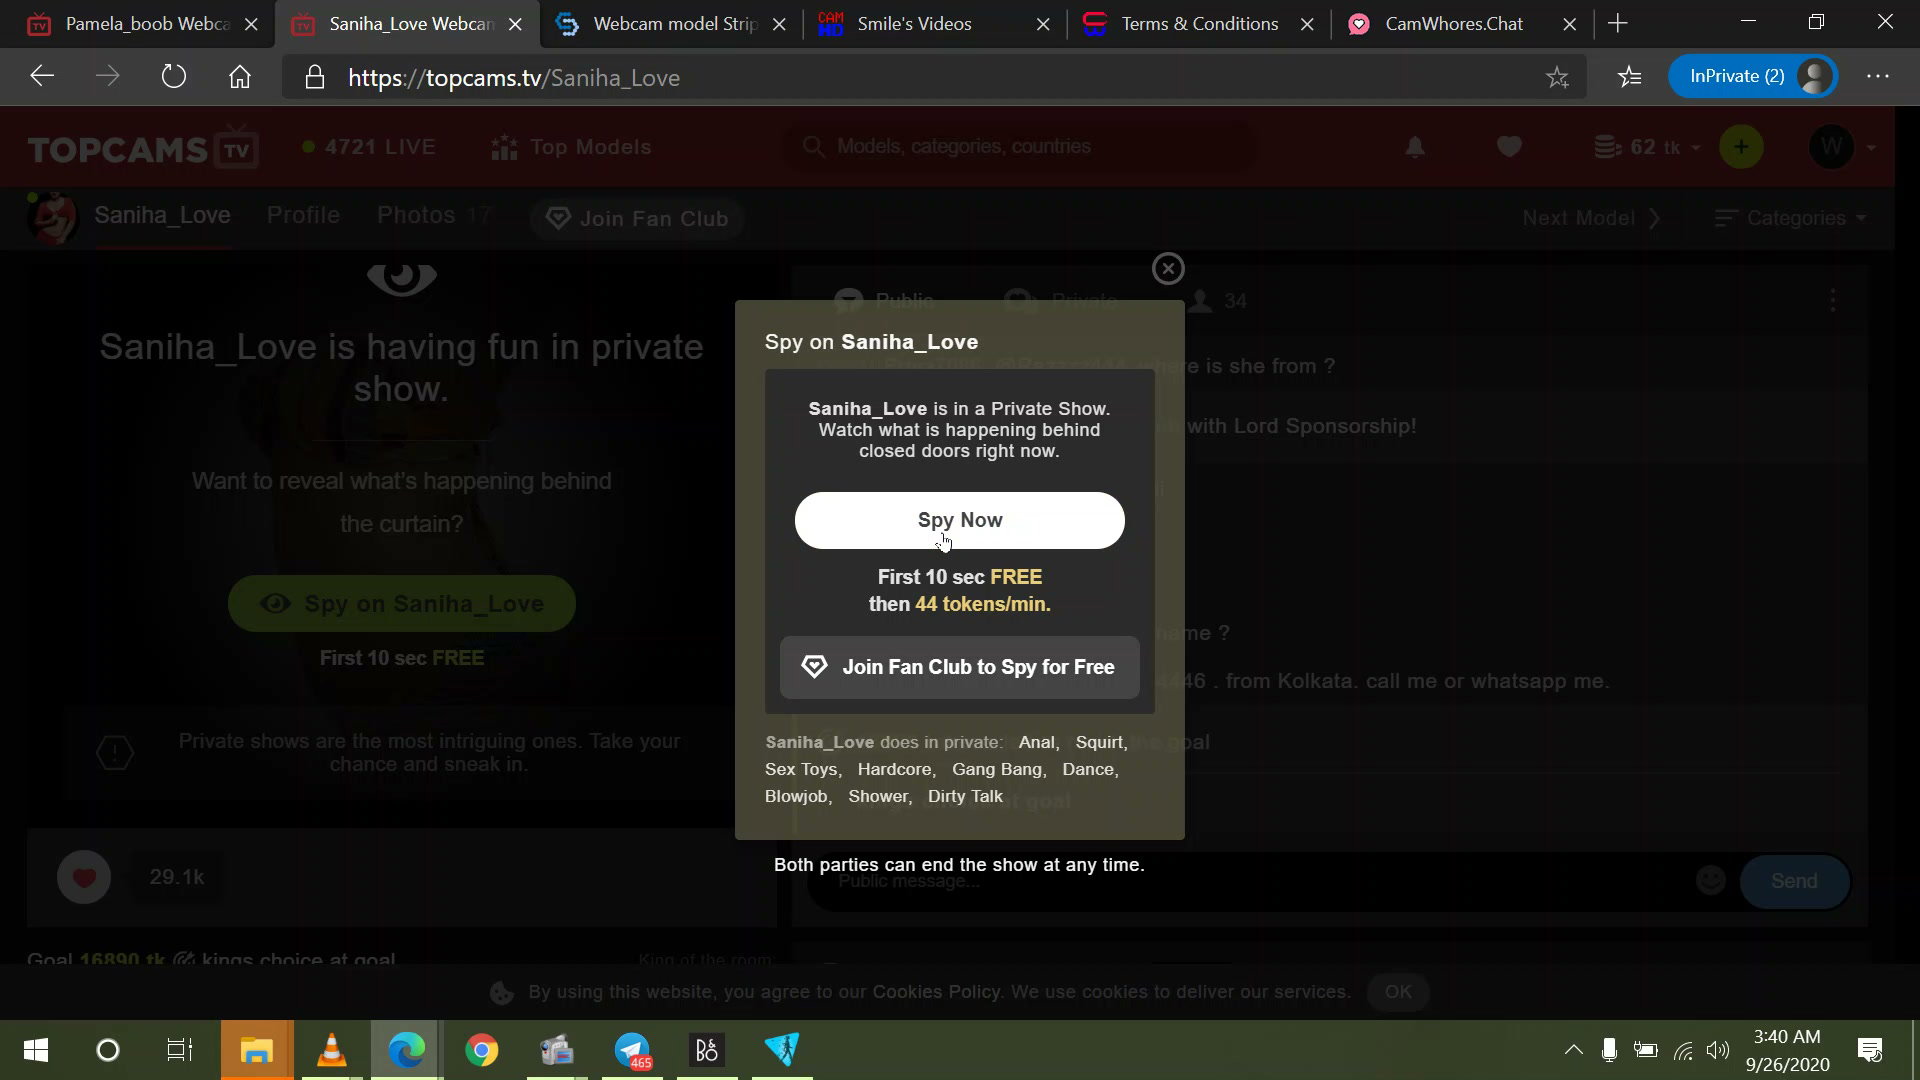Open the clock showing 3:40 AM

tap(1787, 1050)
